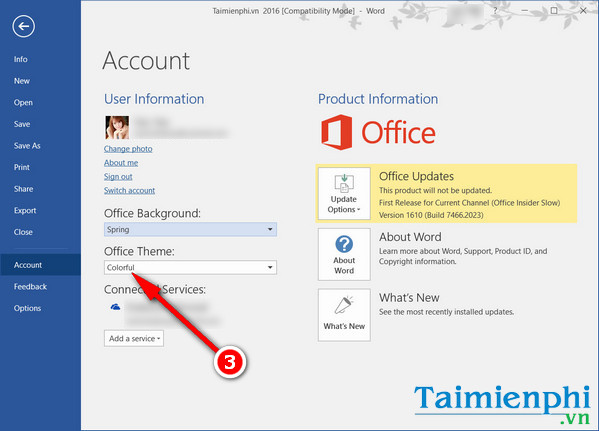Select Open in the sidebar
The height and width of the screenshot is (431, 599).
pyautogui.click(x=23, y=102)
